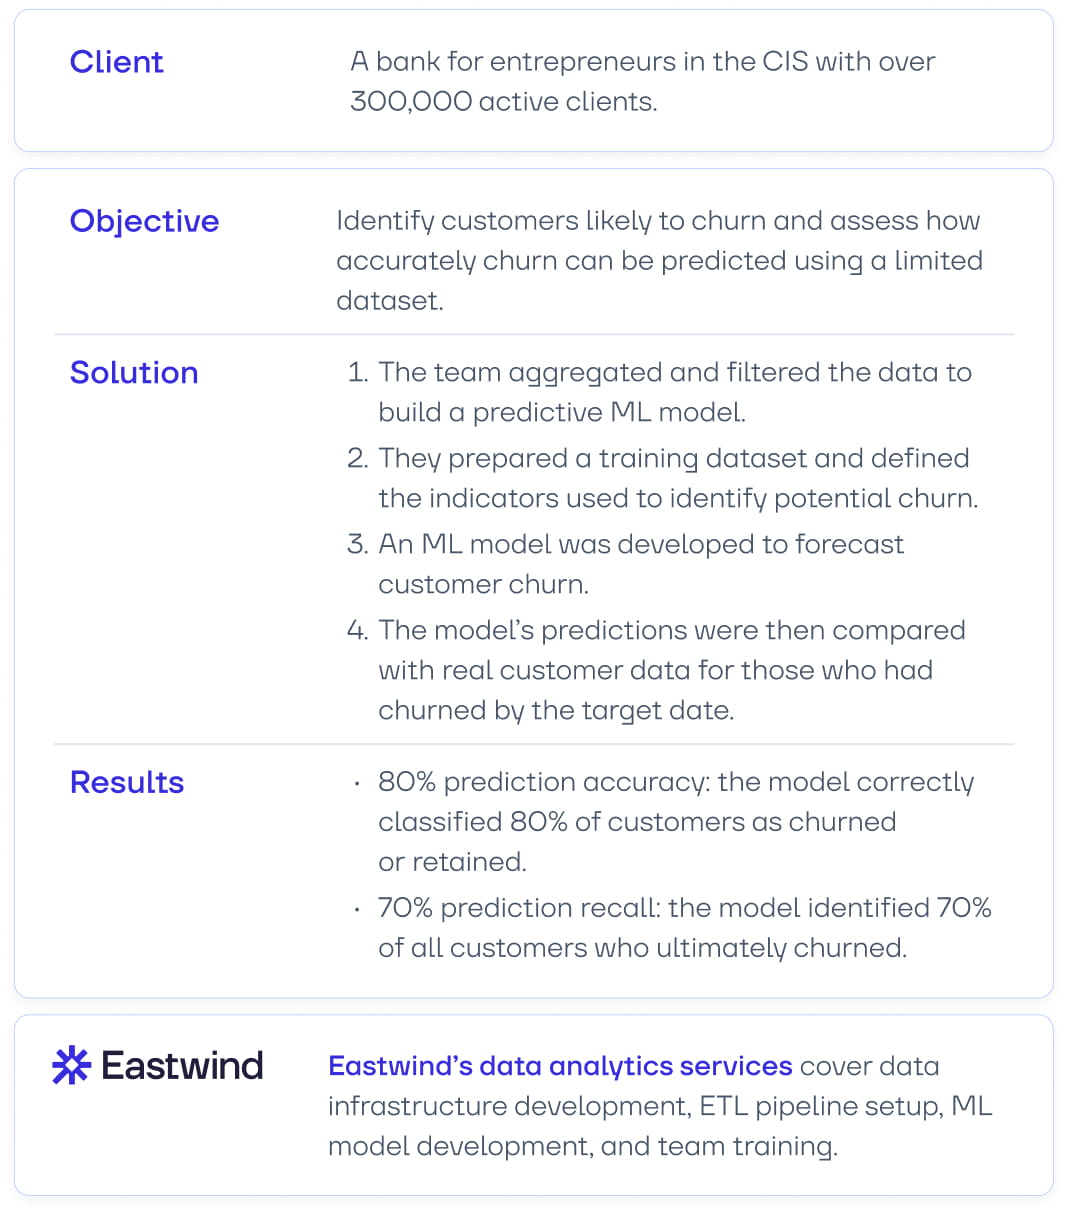Click the objective text about identifying churn
This screenshot has width=1068, height=1215.
click(658, 260)
